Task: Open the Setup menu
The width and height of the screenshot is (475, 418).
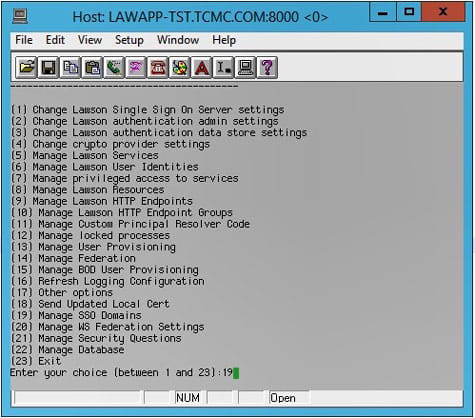Action: pos(129,40)
